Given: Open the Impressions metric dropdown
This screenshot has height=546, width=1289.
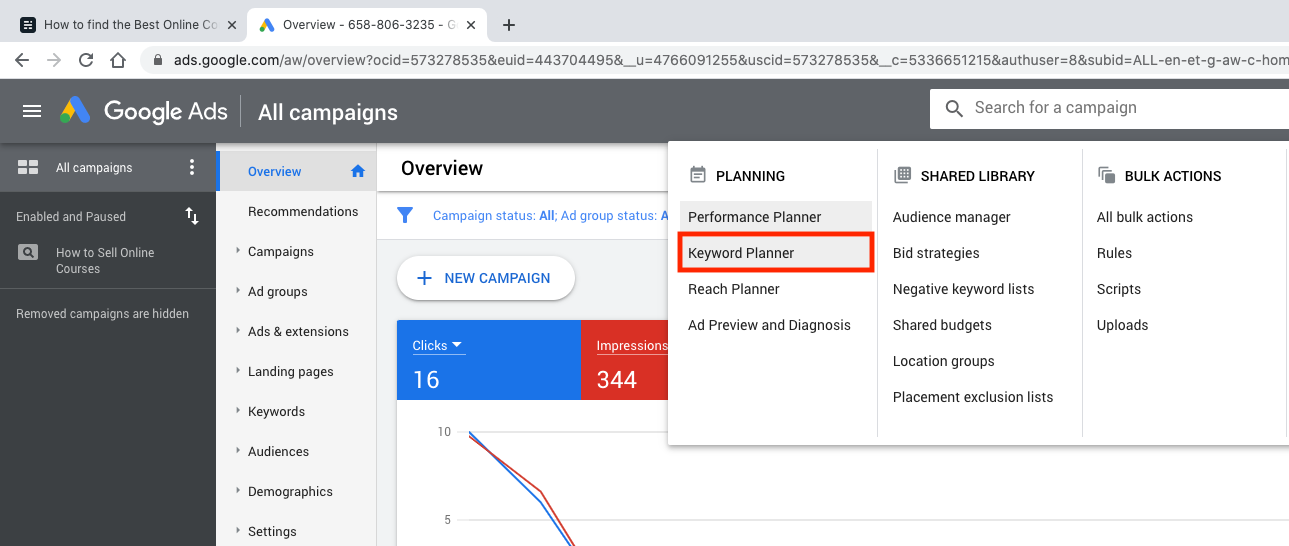Looking at the screenshot, I should [x=632, y=346].
